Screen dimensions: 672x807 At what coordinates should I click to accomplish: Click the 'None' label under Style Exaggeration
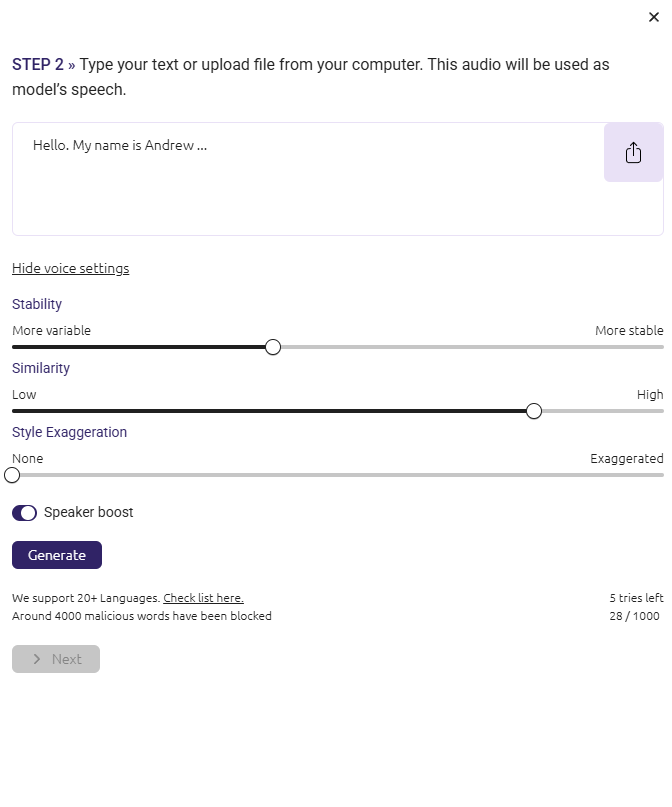(x=28, y=458)
